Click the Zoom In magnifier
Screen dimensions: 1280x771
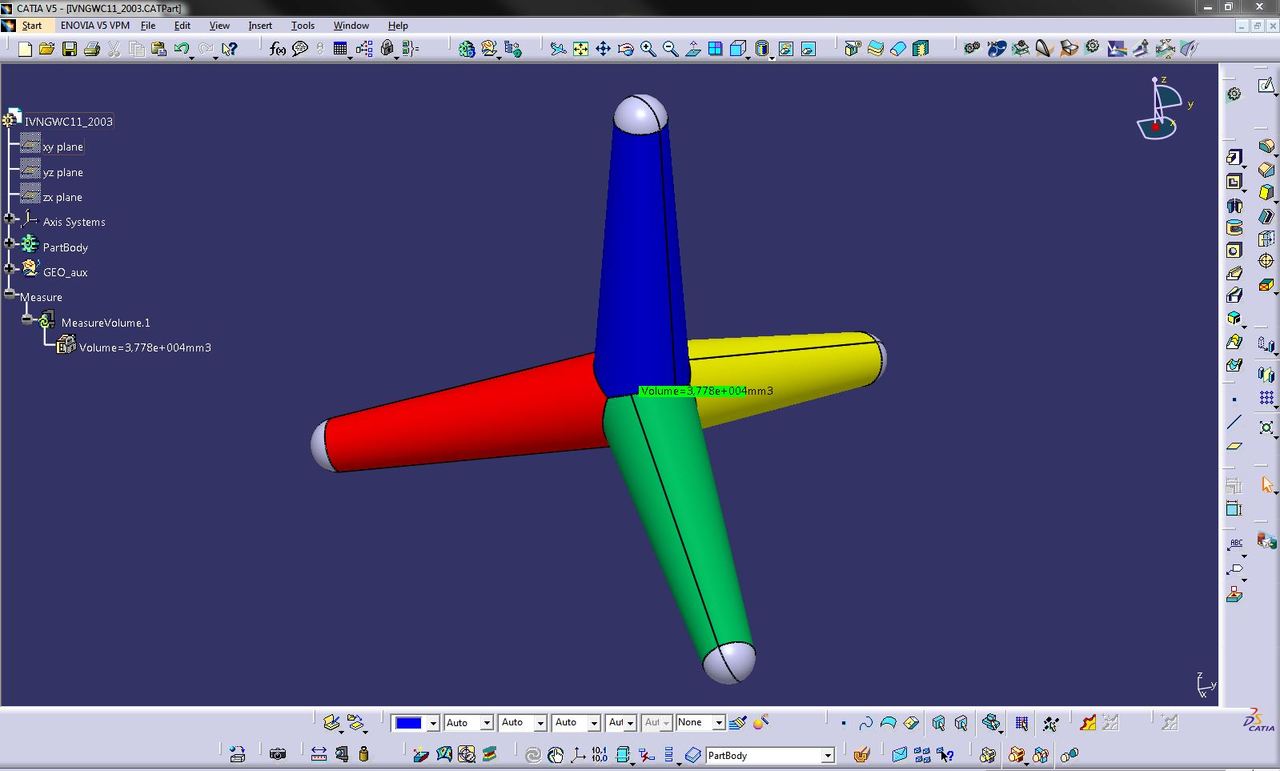pos(648,48)
